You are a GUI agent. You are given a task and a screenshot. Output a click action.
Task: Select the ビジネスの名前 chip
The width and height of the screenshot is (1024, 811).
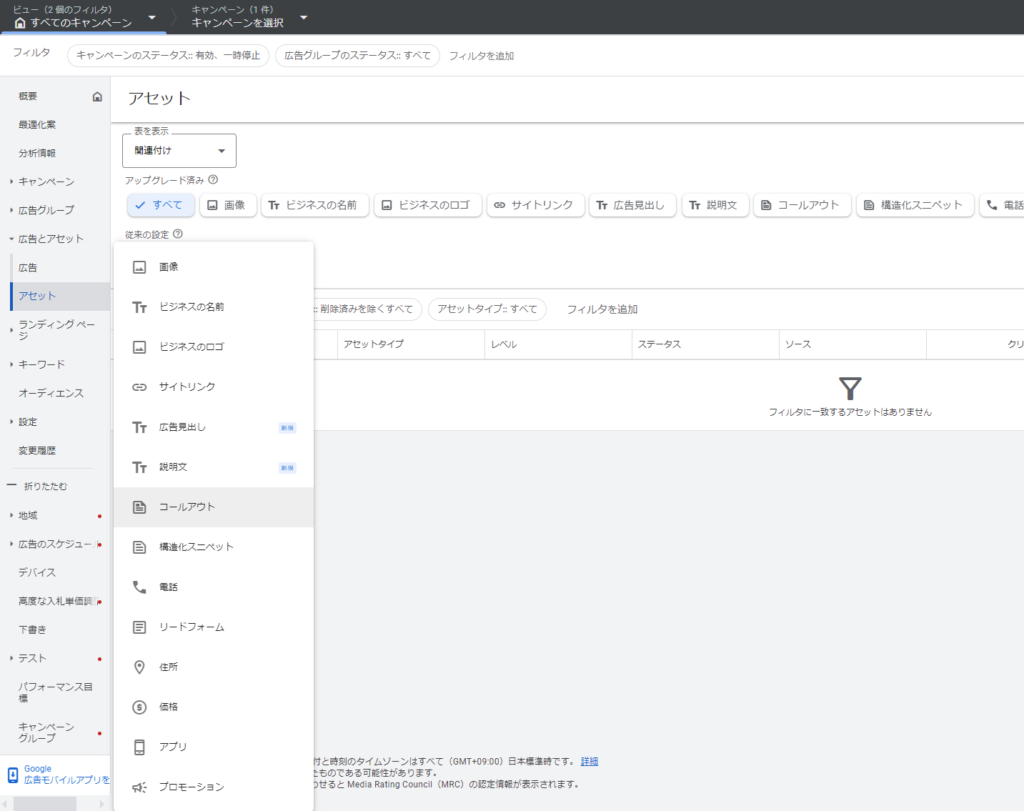coord(315,205)
